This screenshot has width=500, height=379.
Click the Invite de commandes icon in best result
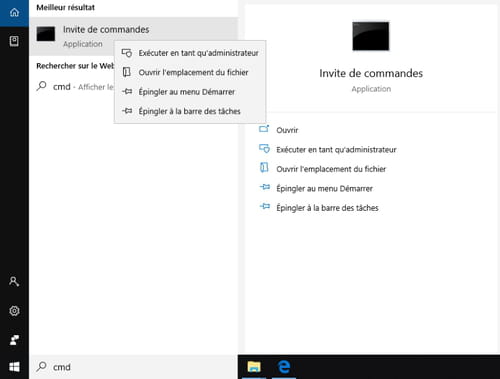(46, 34)
